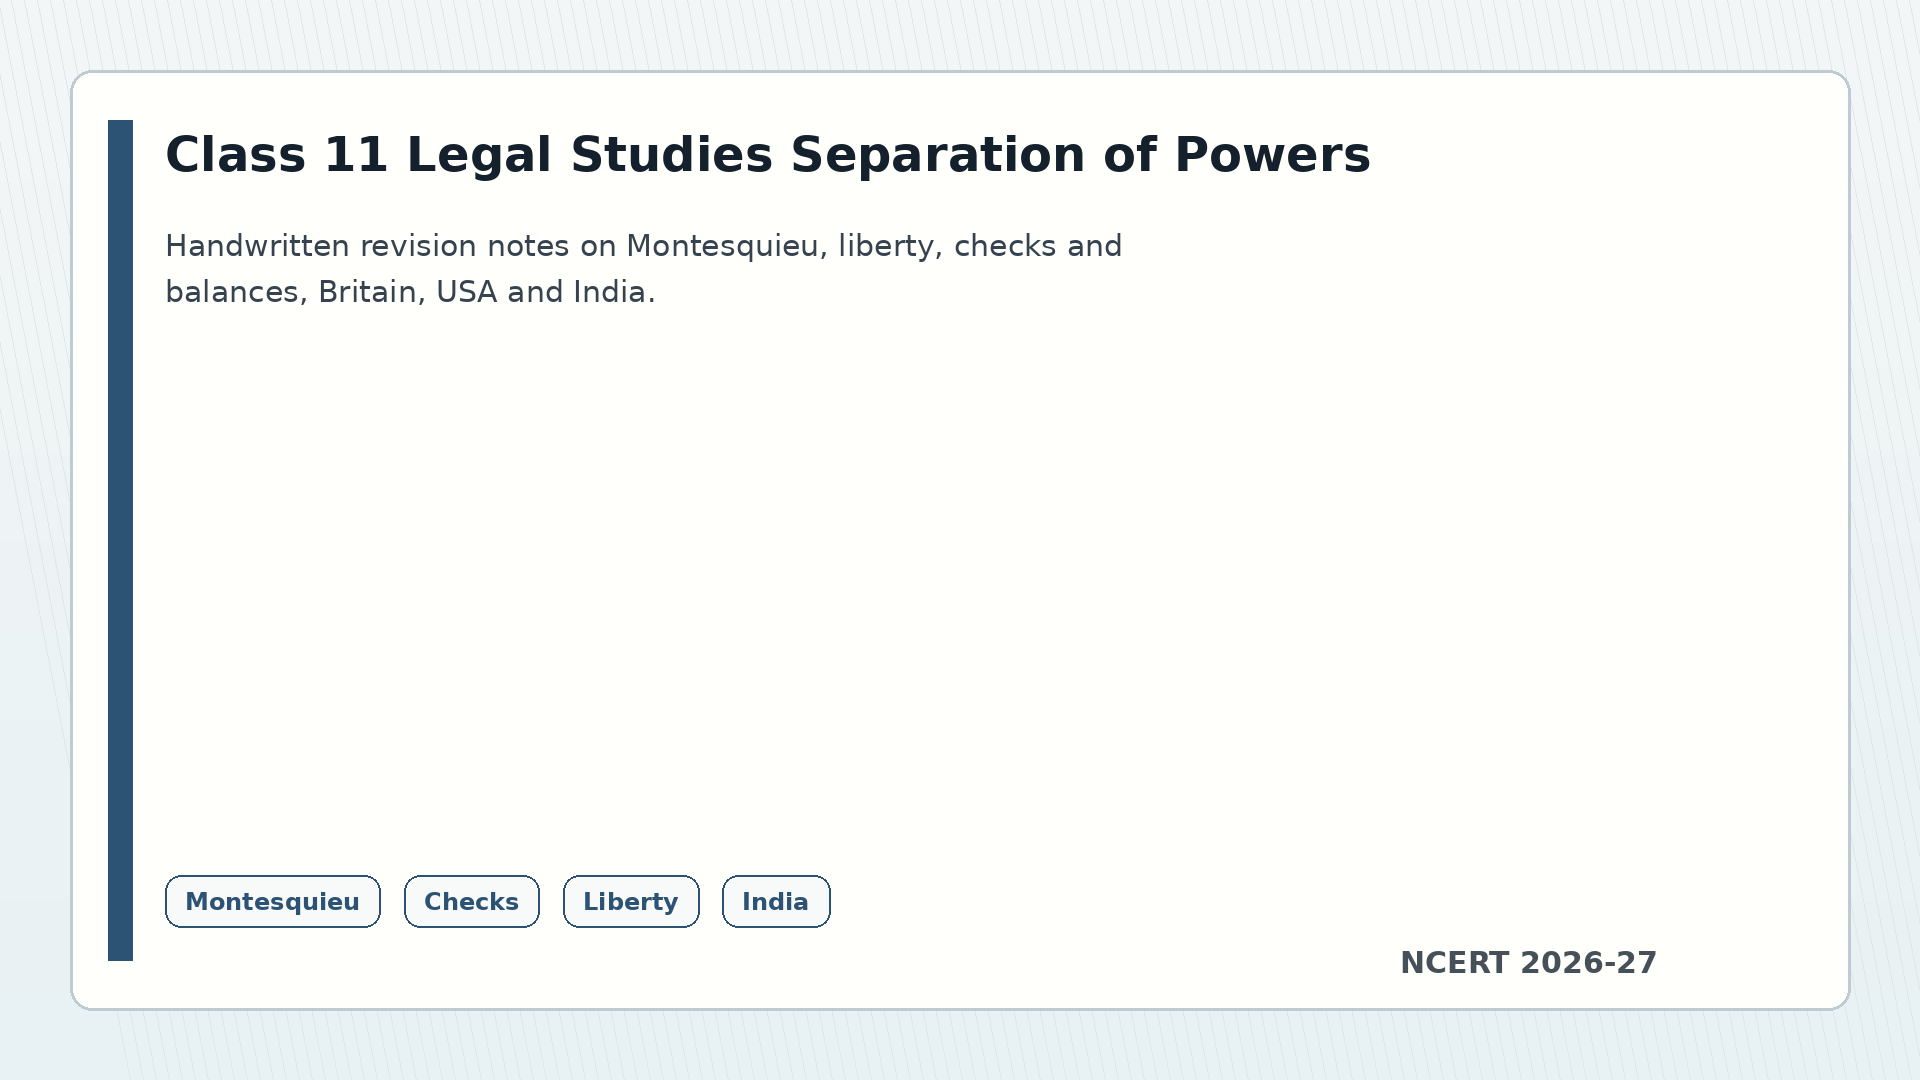Select the Checks tag
The height and width of the screenshot is (1080, 1920).
click(471, 902)
